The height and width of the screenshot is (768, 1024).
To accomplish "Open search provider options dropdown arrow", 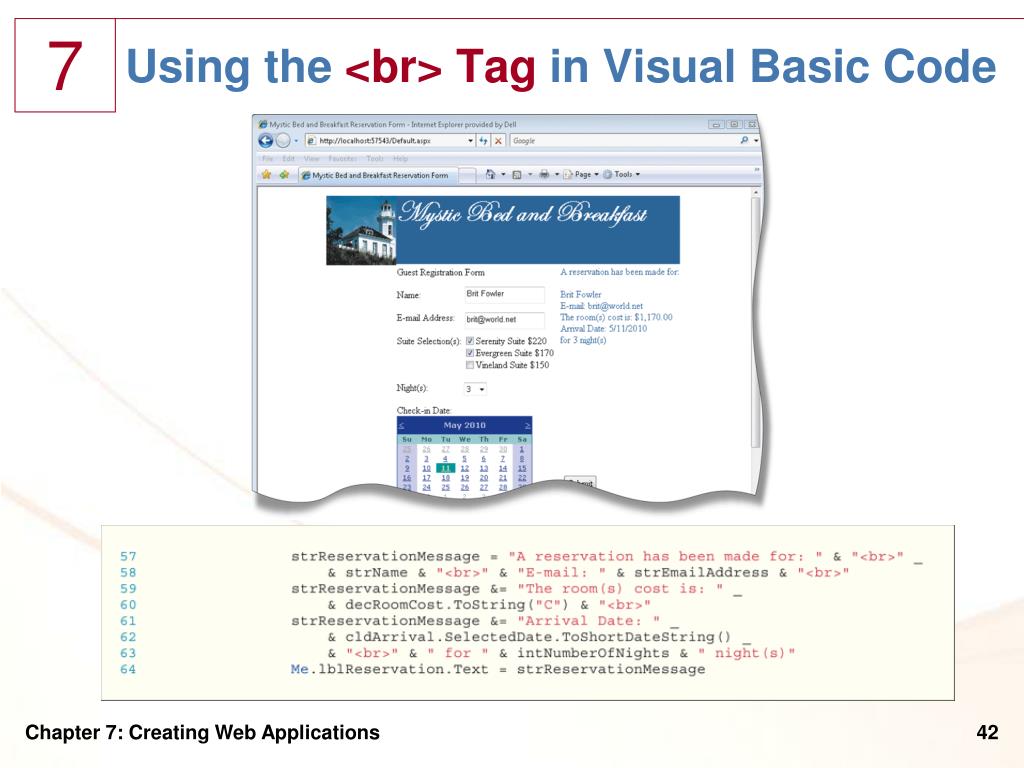I will 756,140.
